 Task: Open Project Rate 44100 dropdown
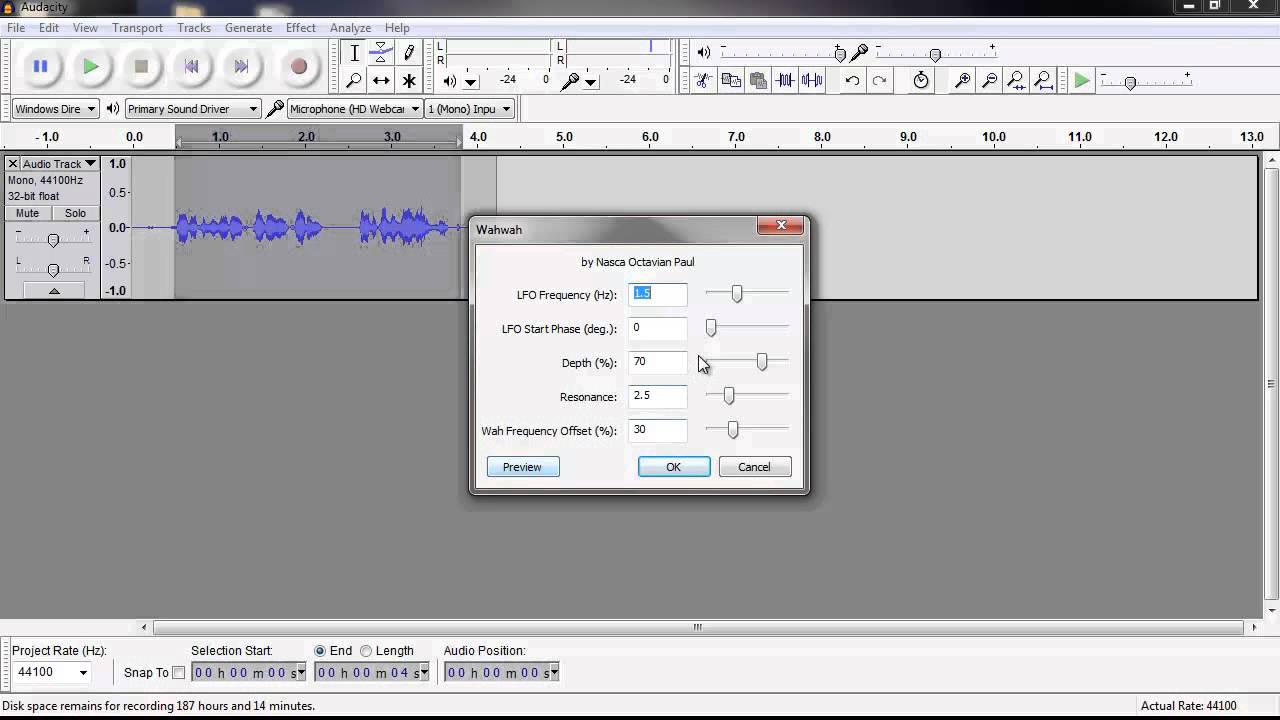(83, 672)
